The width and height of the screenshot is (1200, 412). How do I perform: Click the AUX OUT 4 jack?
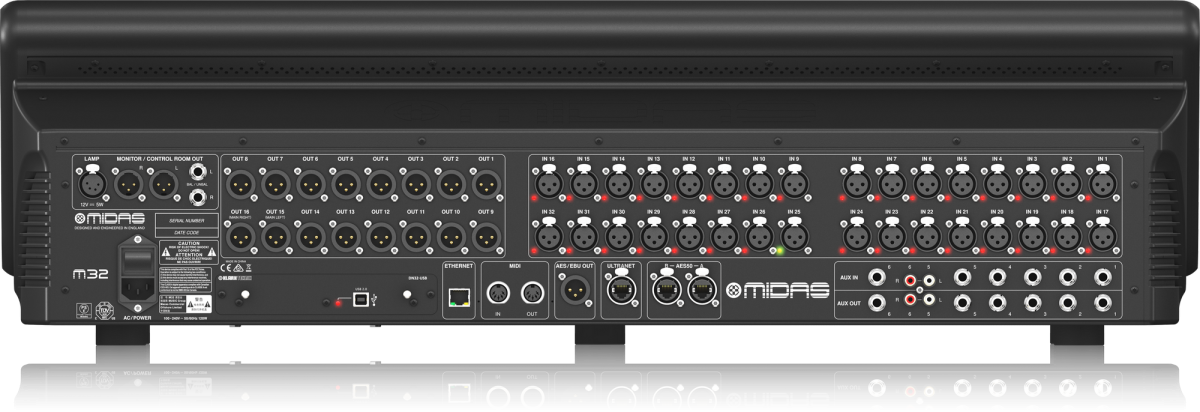[x=997, y=303]
